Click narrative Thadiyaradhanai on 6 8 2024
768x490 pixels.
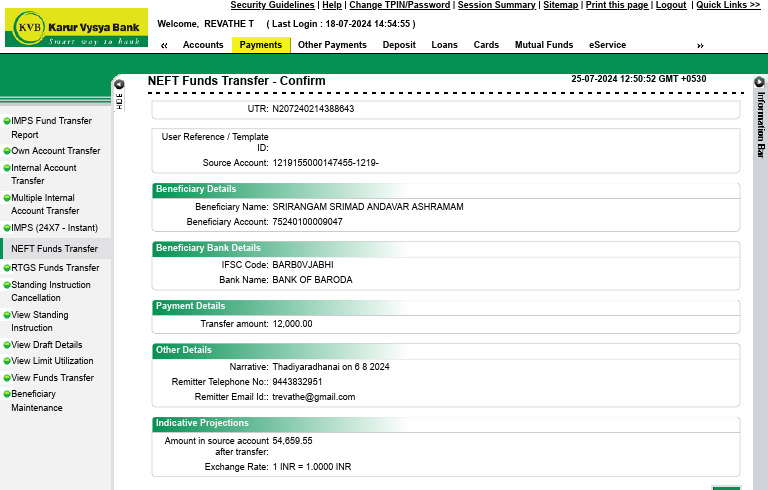click(x=331, y=367)
